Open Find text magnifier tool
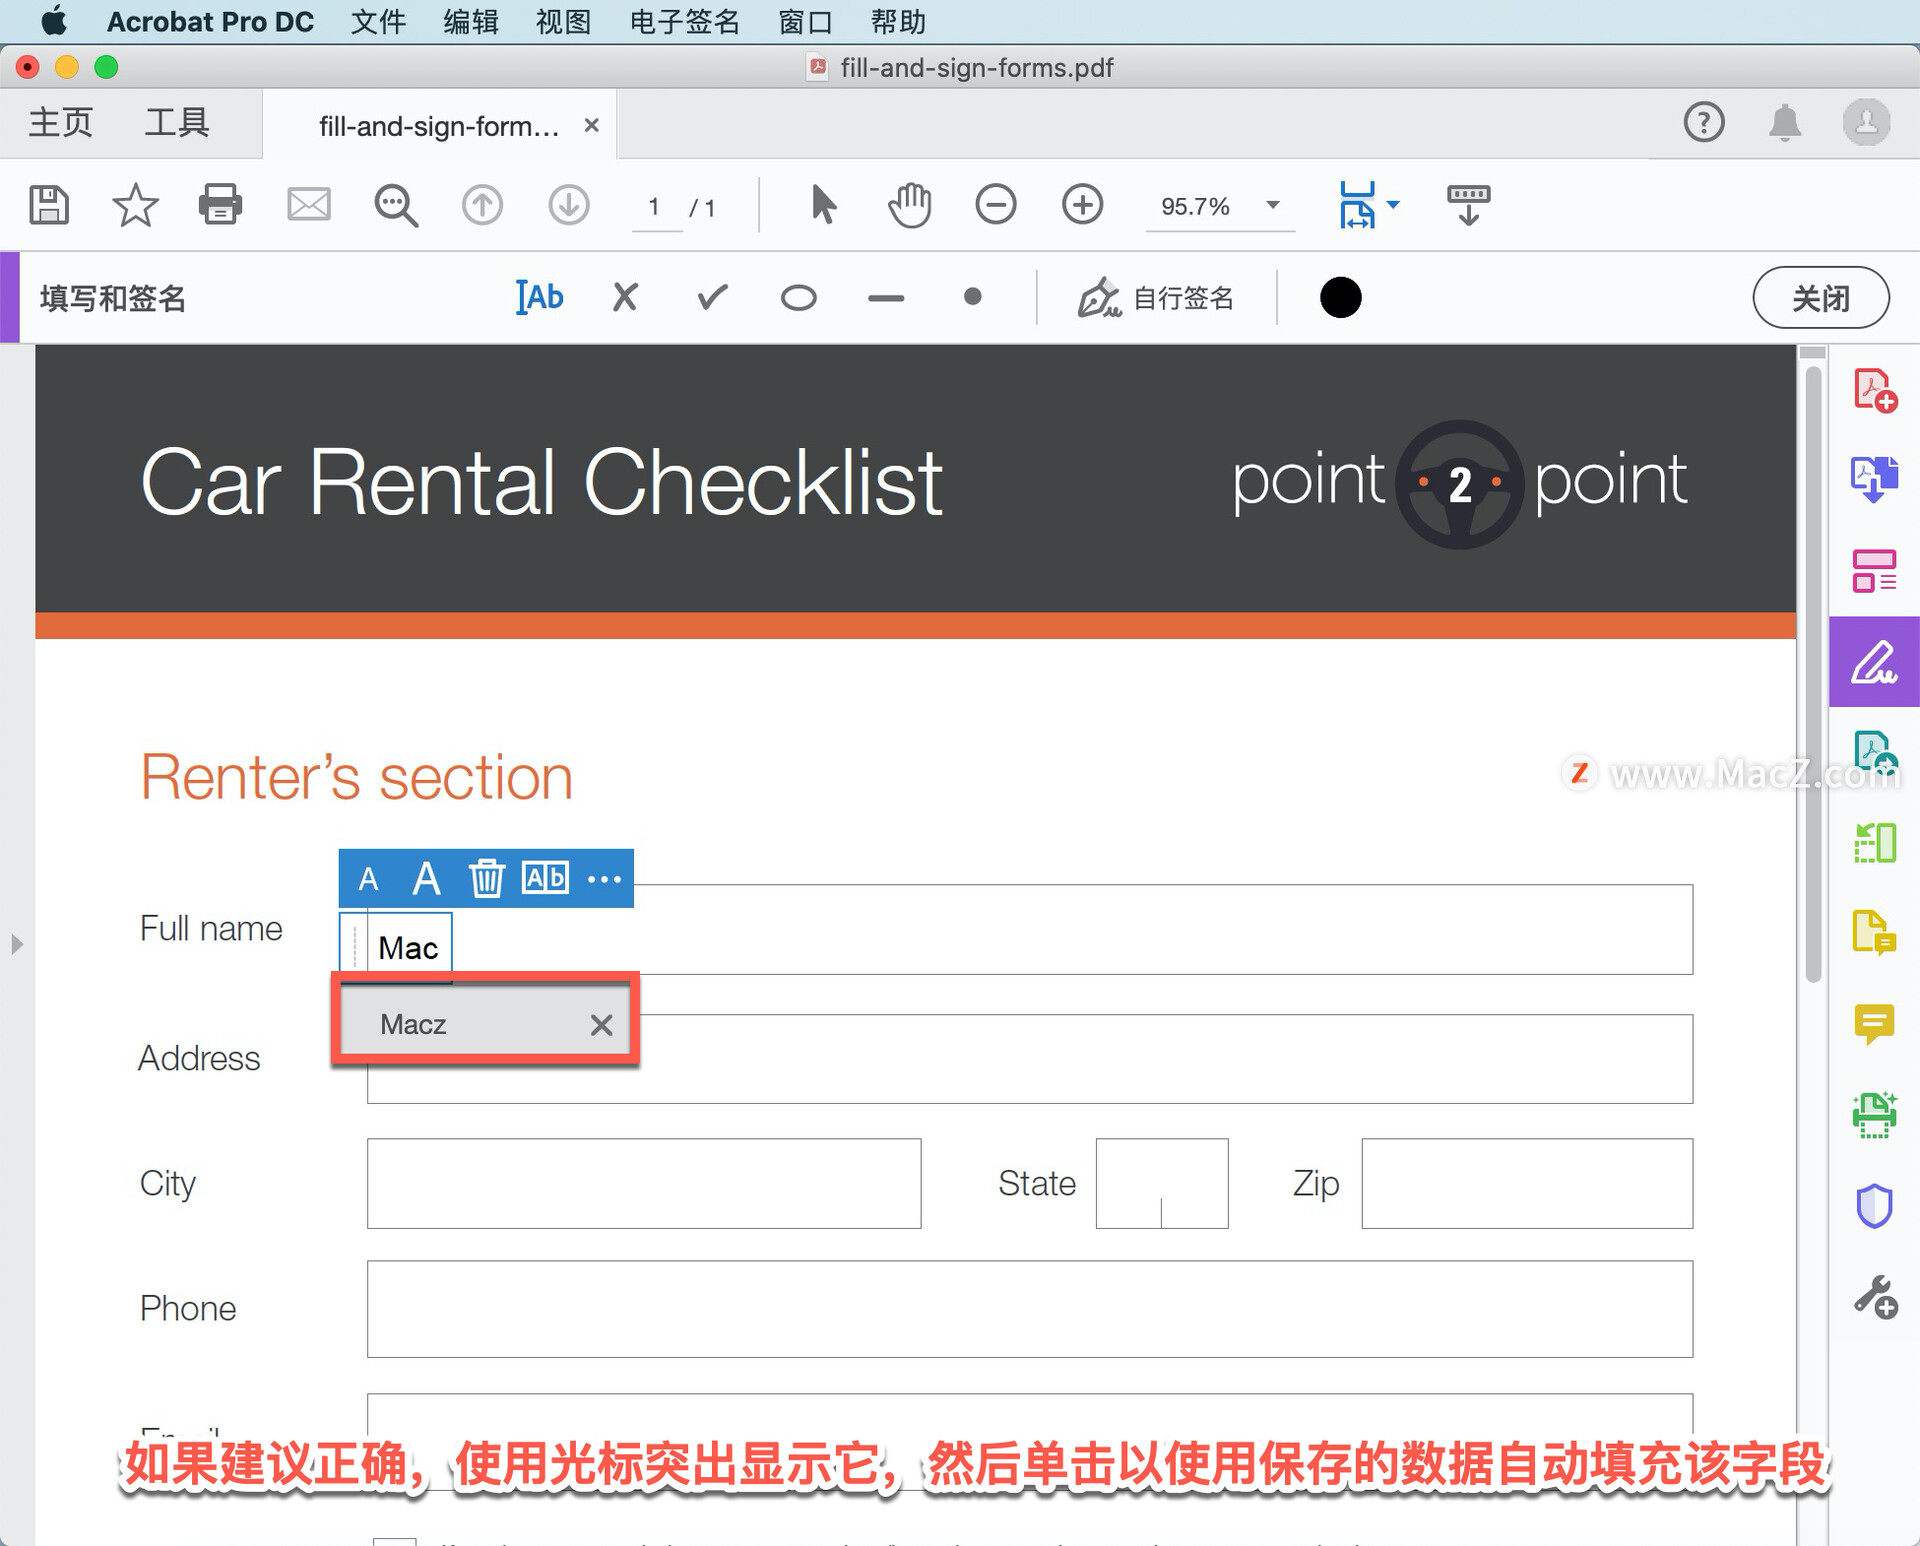 pos(396,205)
